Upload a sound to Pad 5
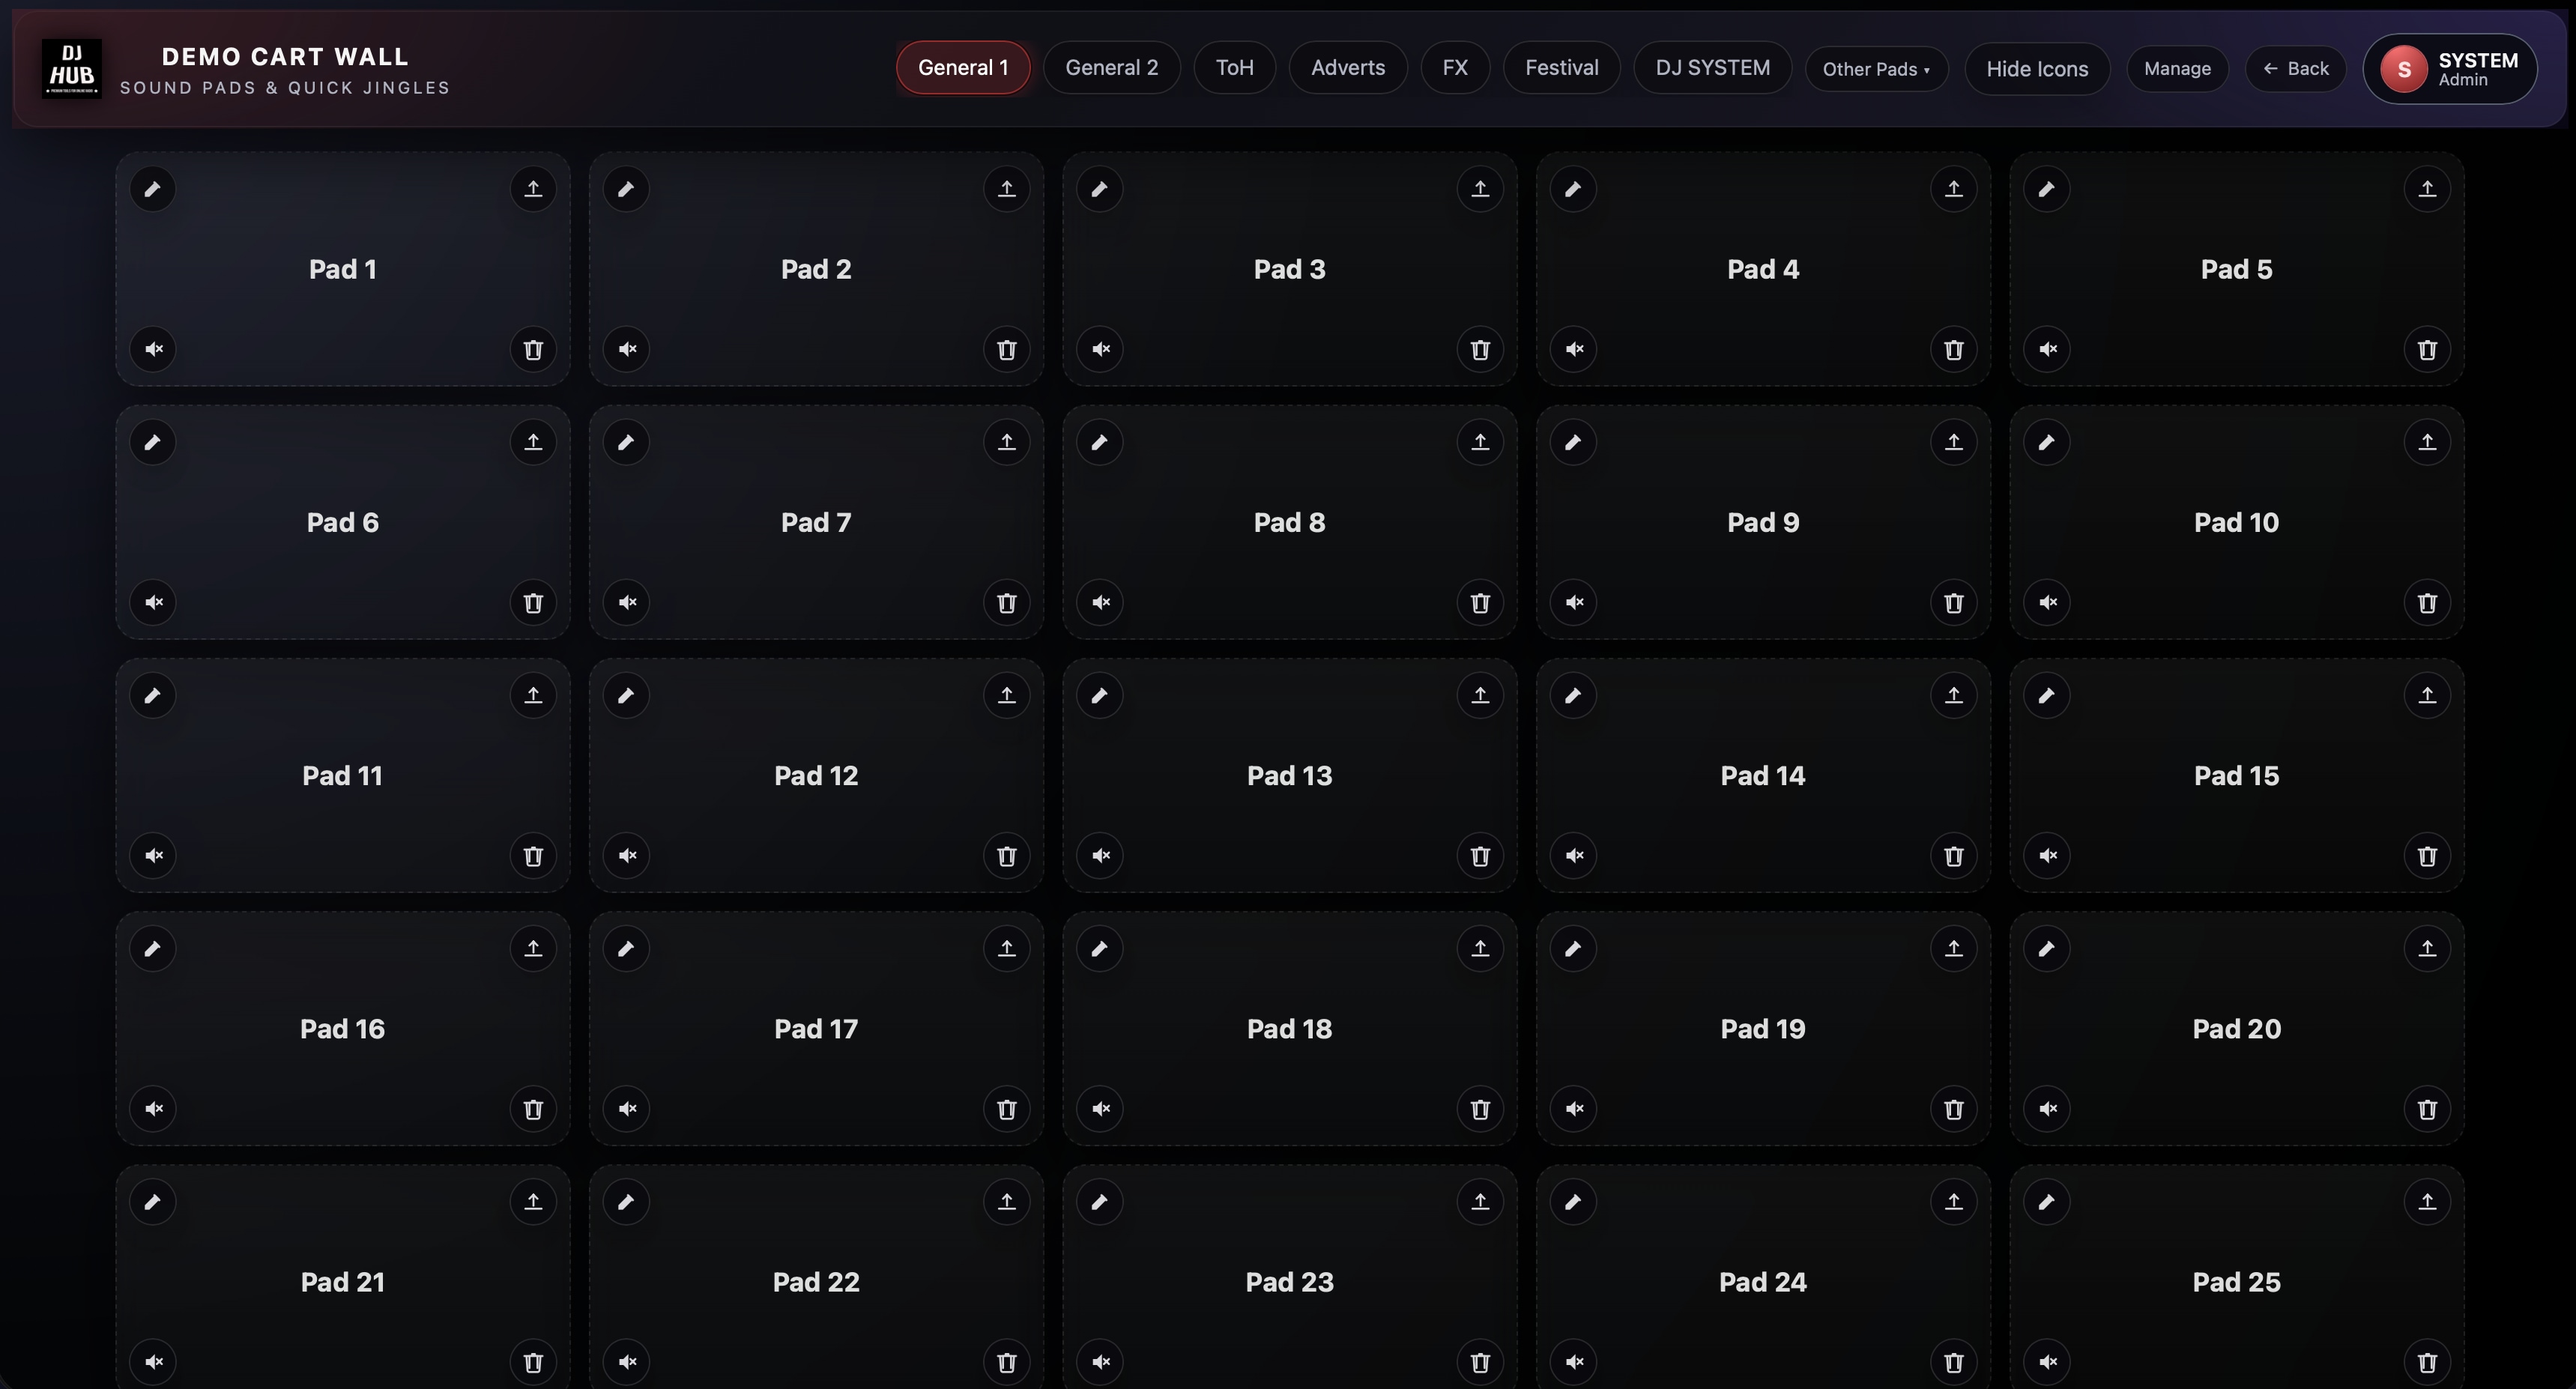This screenshot has height=1389, width=2576. pyautogui.click(x=2428, y=189)
